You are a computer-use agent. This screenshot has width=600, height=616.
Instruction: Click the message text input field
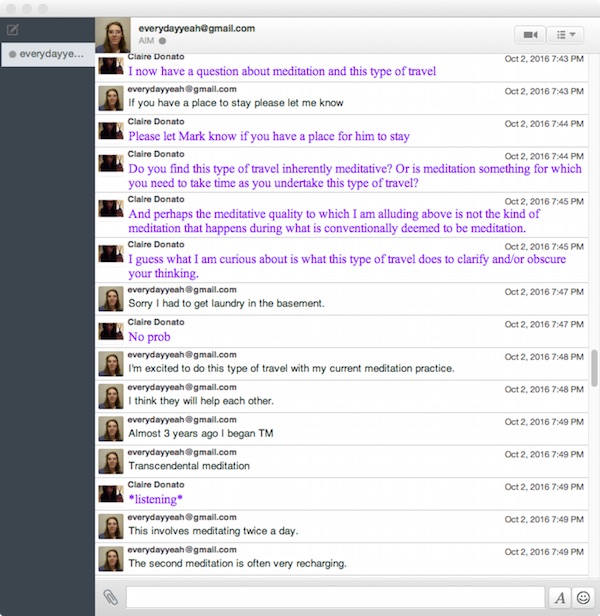(x=335, y=598)
